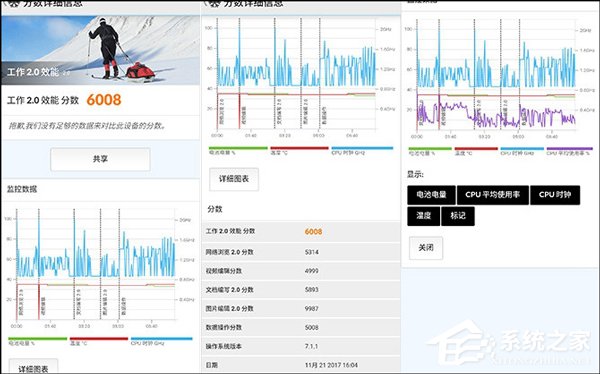Click the green 电池电量 % legend in right panel

click(x=430, y=151)
